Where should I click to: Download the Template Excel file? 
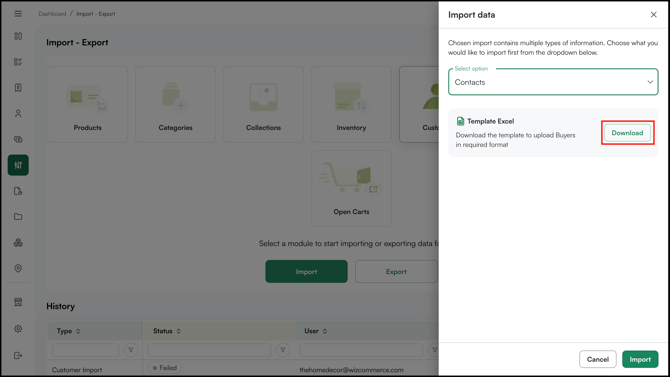click(627, 133)
